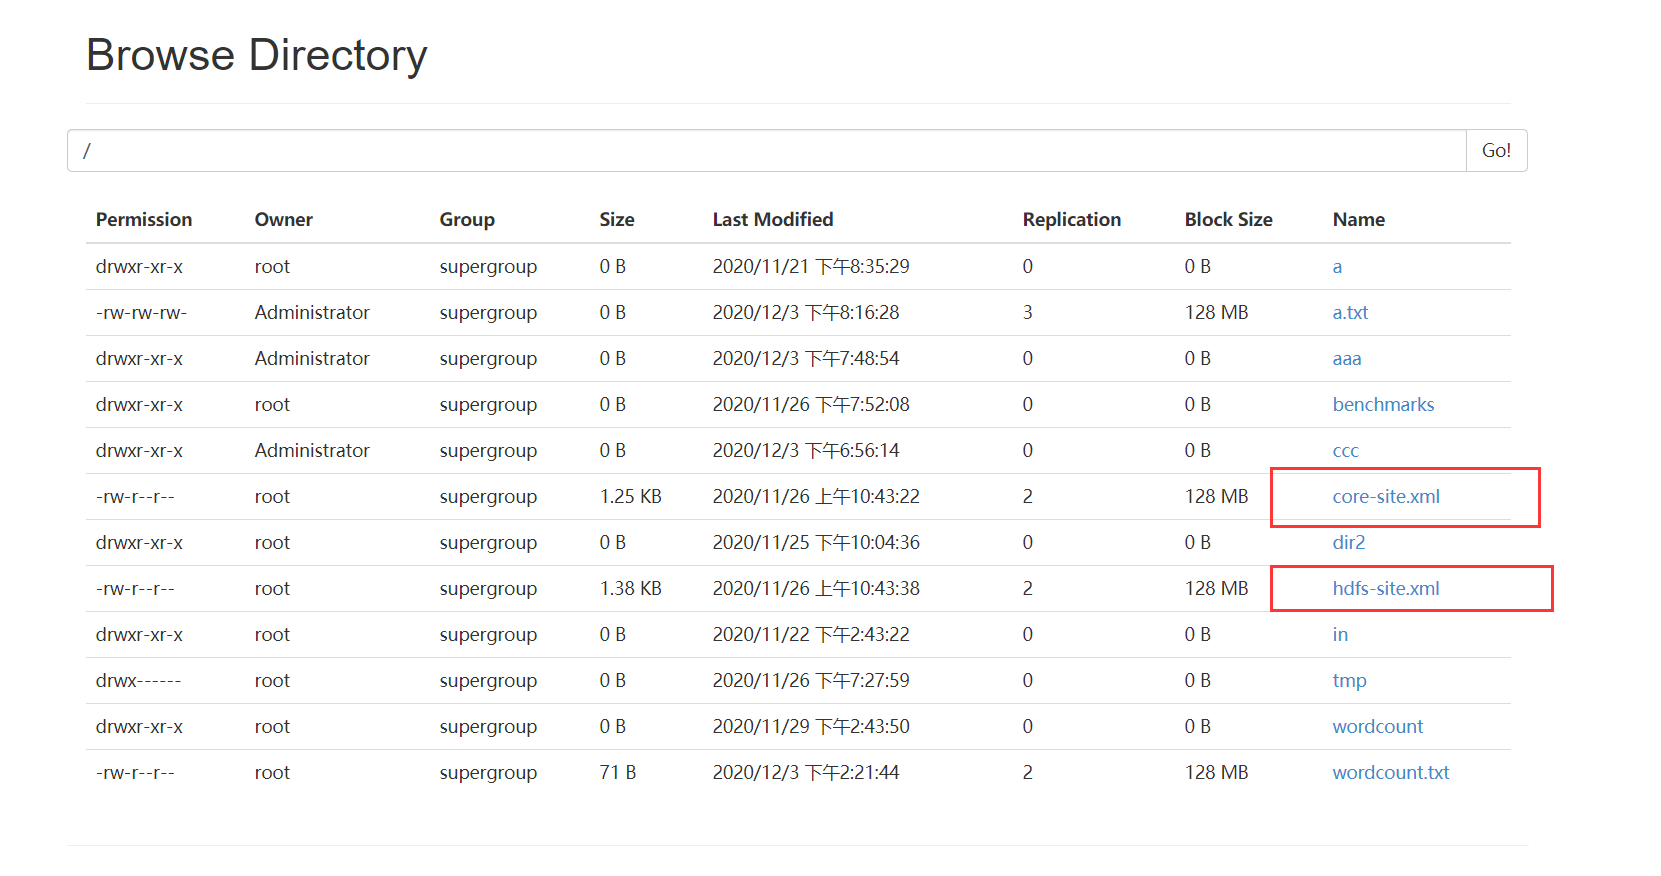Select the date 2020/11/26 下午7:27:59

811,681
